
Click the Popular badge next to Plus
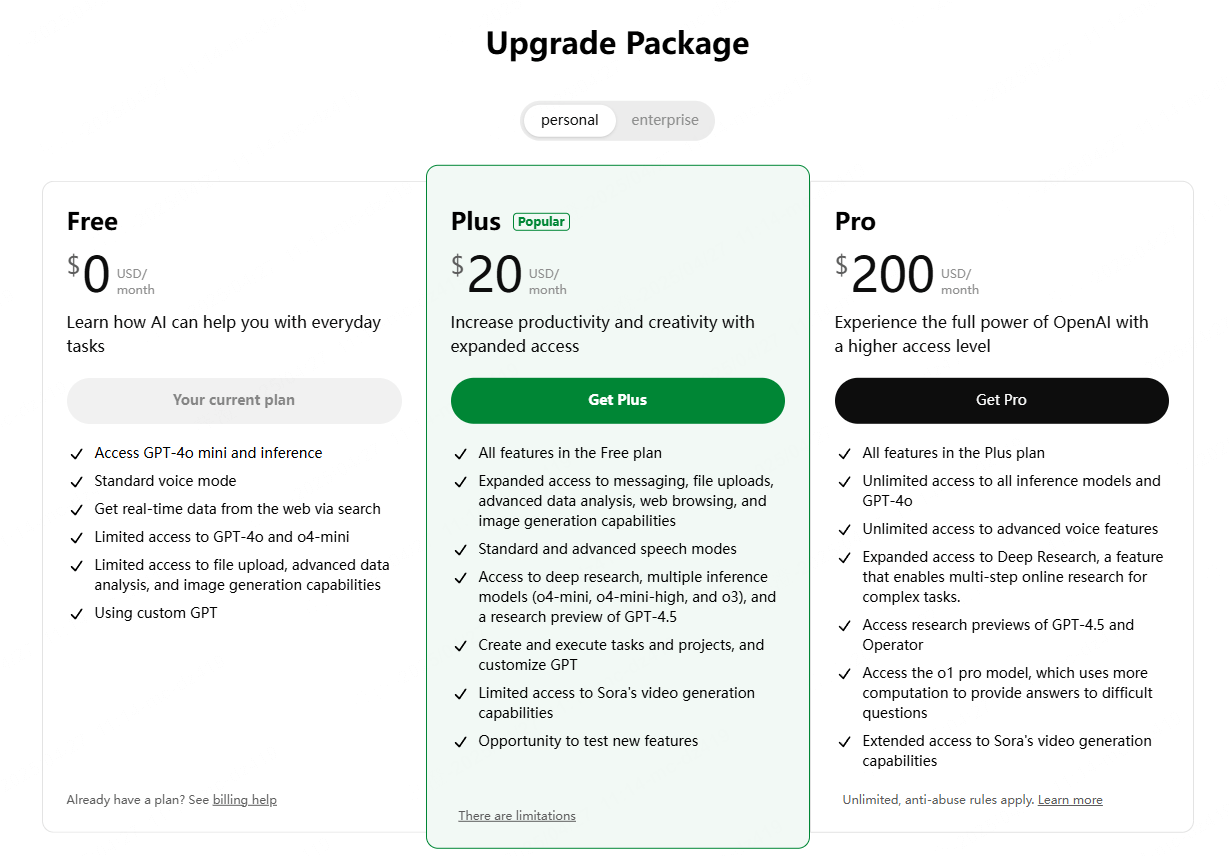pyautogui.click(x=541, y=222)
